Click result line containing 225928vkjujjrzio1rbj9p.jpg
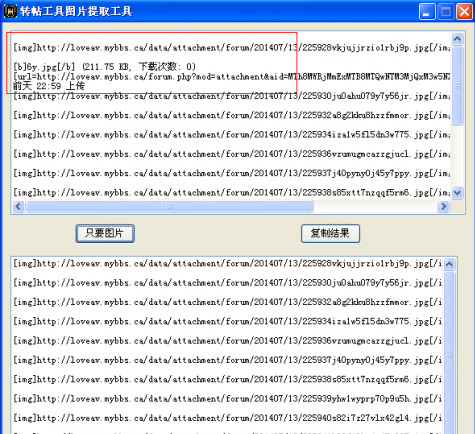Viewport: 475px width, 434px height. coord(227,264)
